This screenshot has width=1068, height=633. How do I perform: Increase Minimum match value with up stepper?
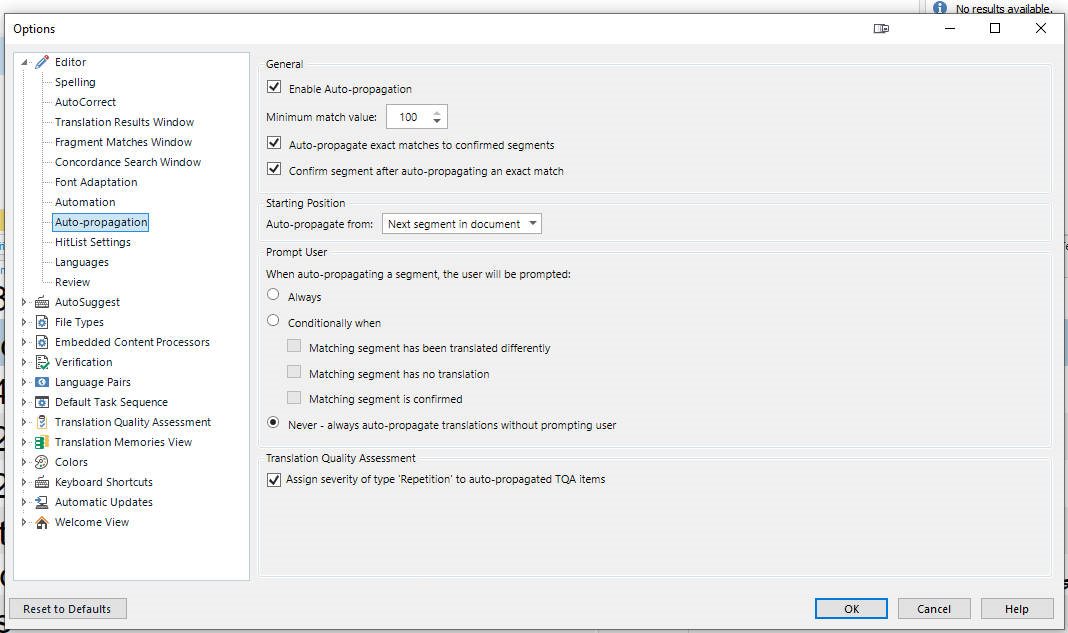[x=437, y=112]
